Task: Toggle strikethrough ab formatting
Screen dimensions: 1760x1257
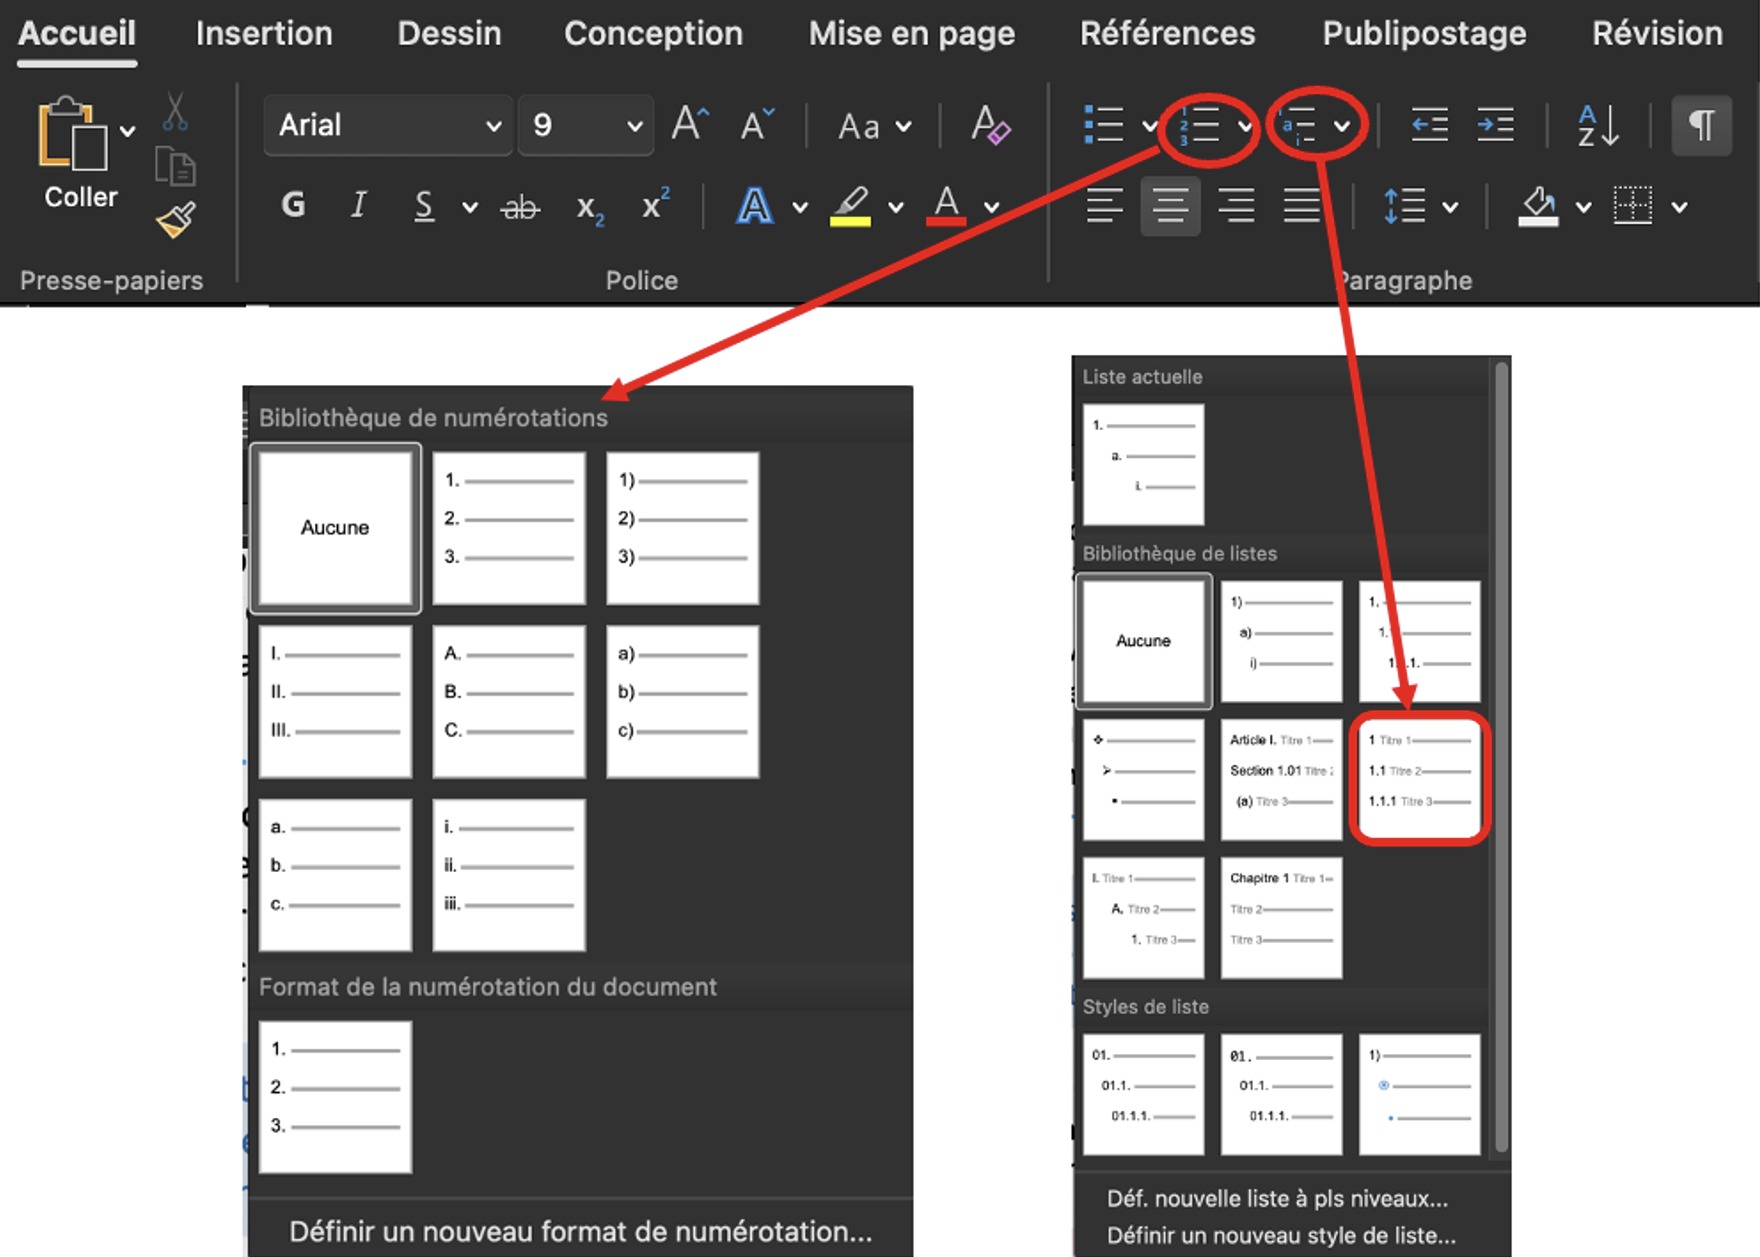Action: (x=520, y=207)
